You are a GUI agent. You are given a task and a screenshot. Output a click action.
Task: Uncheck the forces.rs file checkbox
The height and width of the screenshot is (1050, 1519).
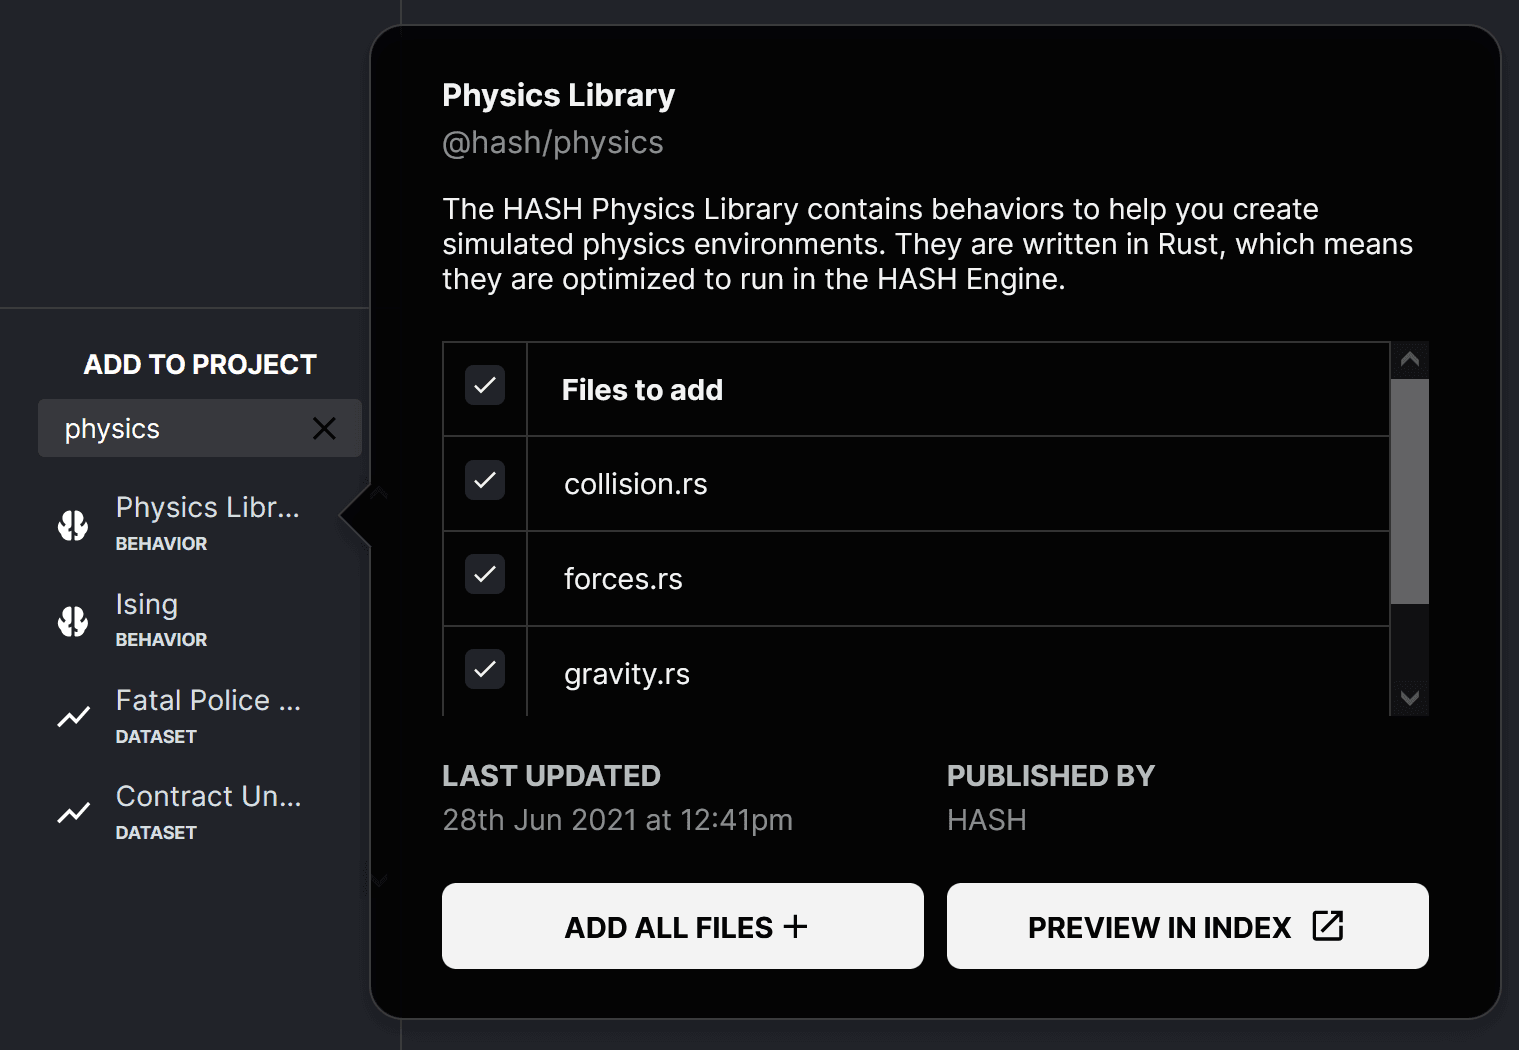pyautogui.click(x=485, y=575)
